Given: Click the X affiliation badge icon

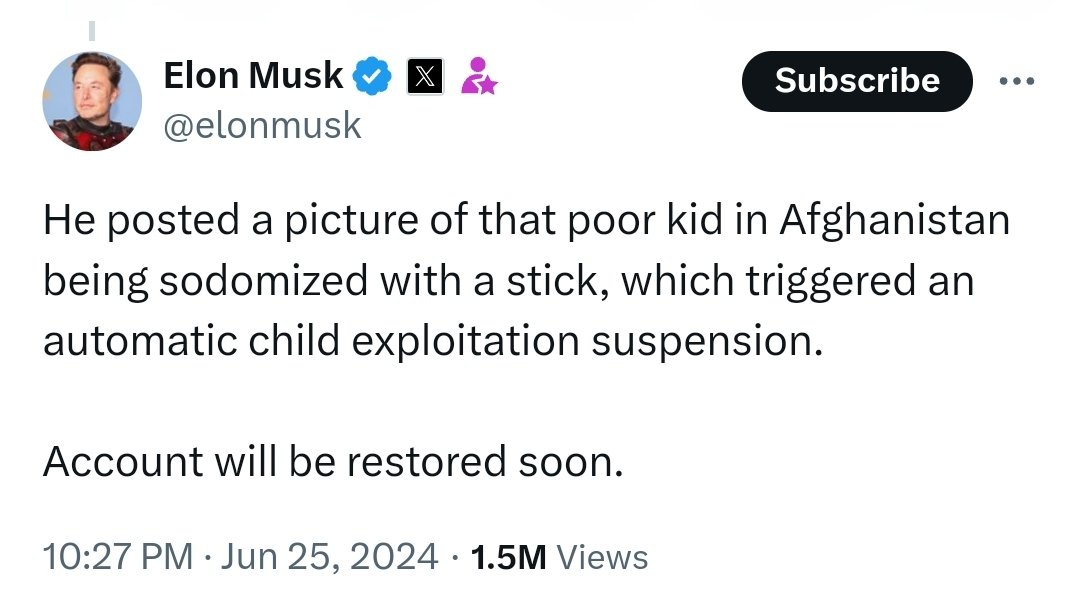Looking at the screenshot, I should (425, 77).
